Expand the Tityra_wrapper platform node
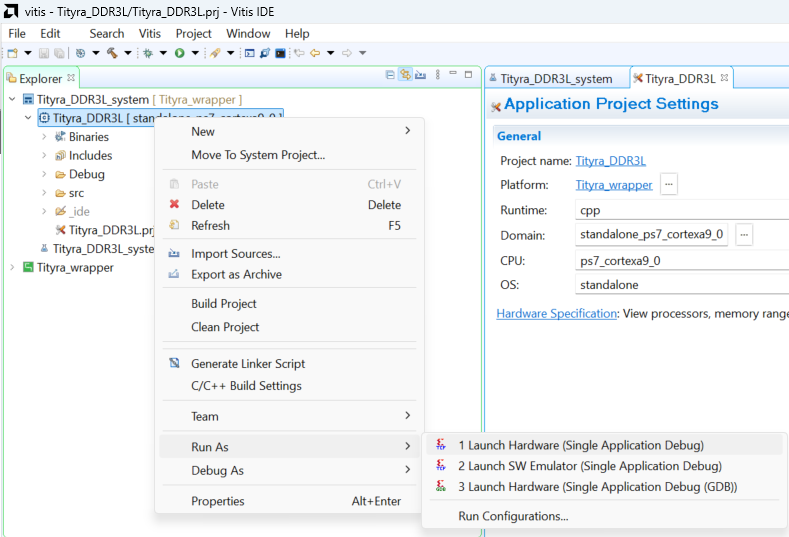789x537 pixels. [x=12, y=268]
